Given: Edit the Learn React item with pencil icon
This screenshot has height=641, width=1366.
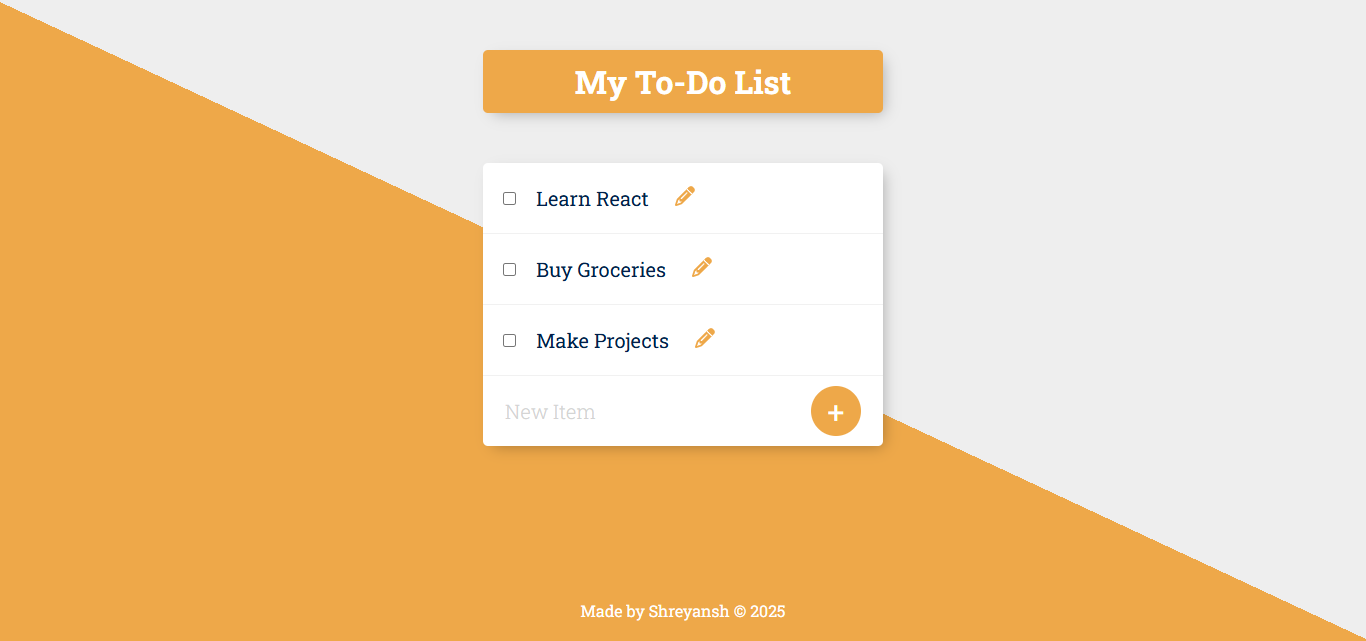Looking at the screenshot, I should pyautogui.click(x=685, y=196).
